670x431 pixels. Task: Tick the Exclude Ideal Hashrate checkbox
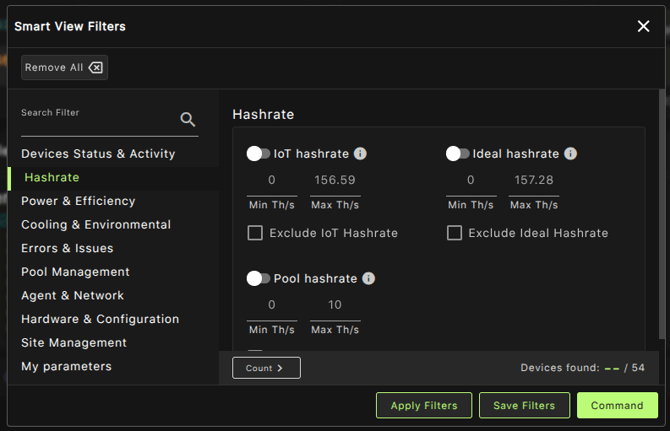tap(455, 233)
